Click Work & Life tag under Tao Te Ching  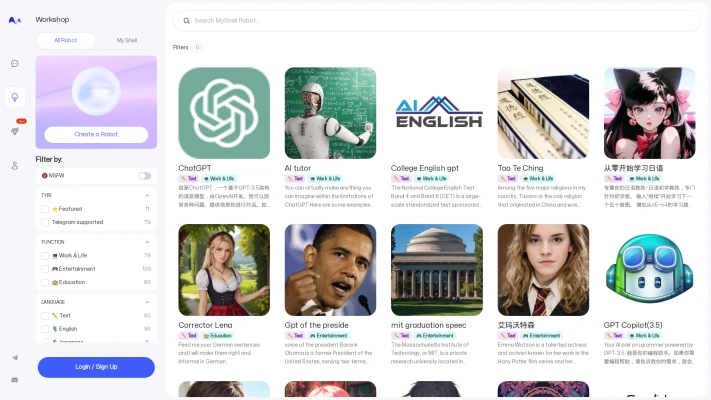point(538,179)
